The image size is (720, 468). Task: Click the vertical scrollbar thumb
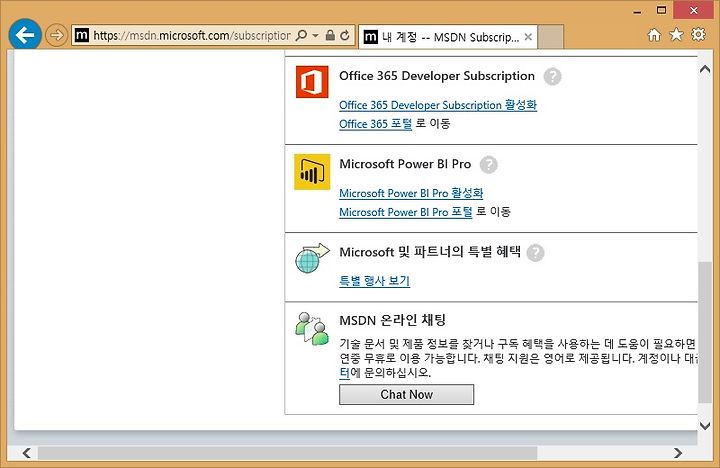705,332
